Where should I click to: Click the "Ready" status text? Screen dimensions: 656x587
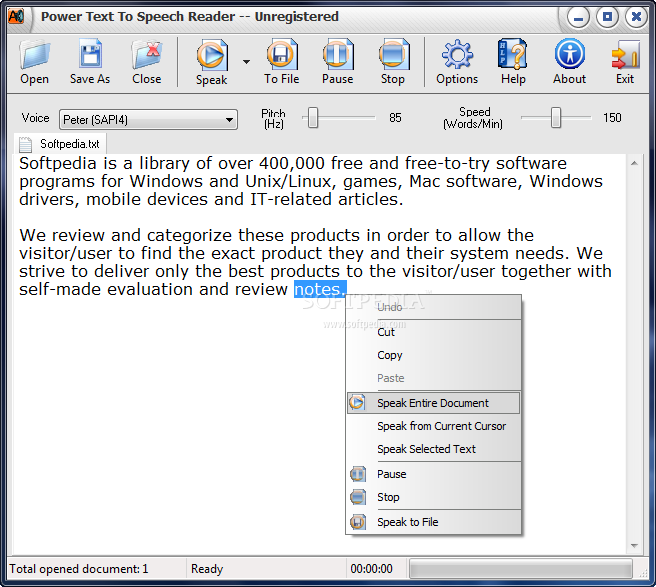click(207, 569)
